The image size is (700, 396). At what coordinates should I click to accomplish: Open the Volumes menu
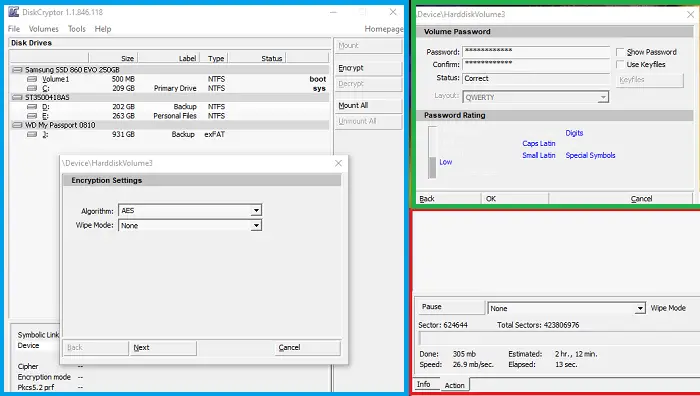(44, 29)
